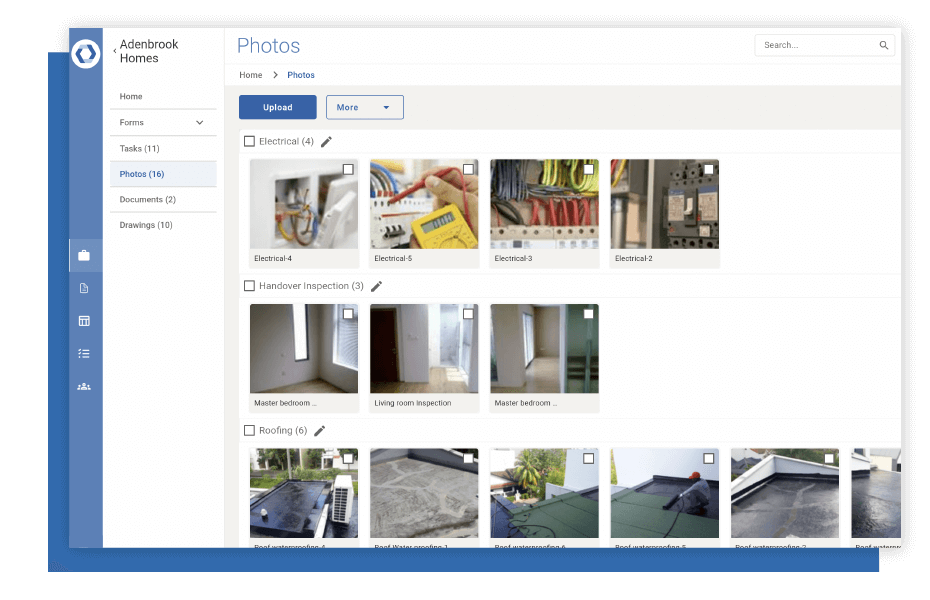Click the pencil icon next to Roofing

tap(319, 430)
